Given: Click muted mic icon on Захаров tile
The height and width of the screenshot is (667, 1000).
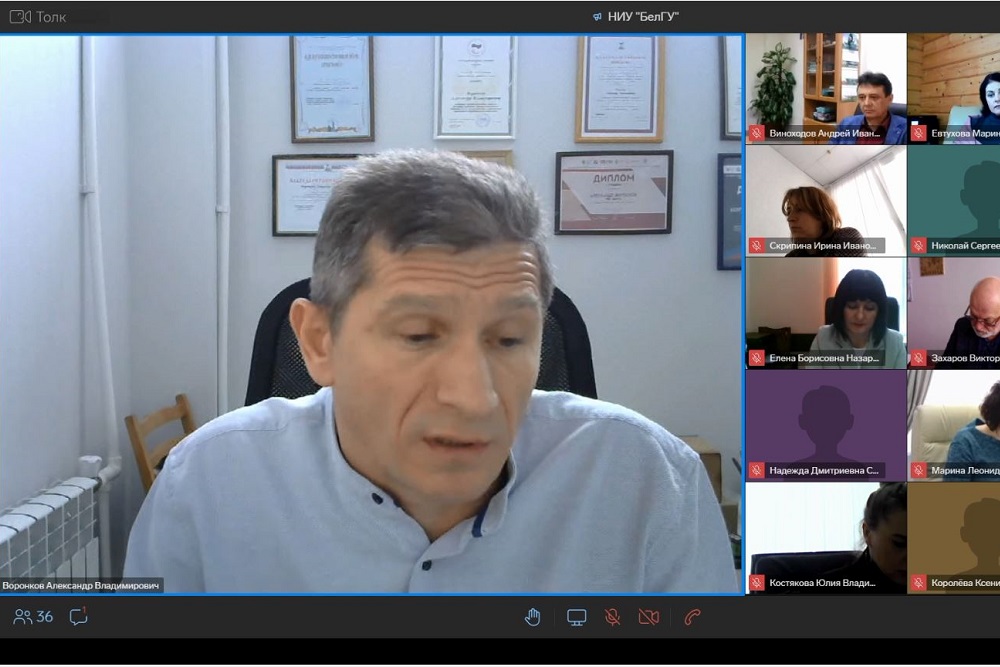Looking at the screenshot, I should point(918,358).
